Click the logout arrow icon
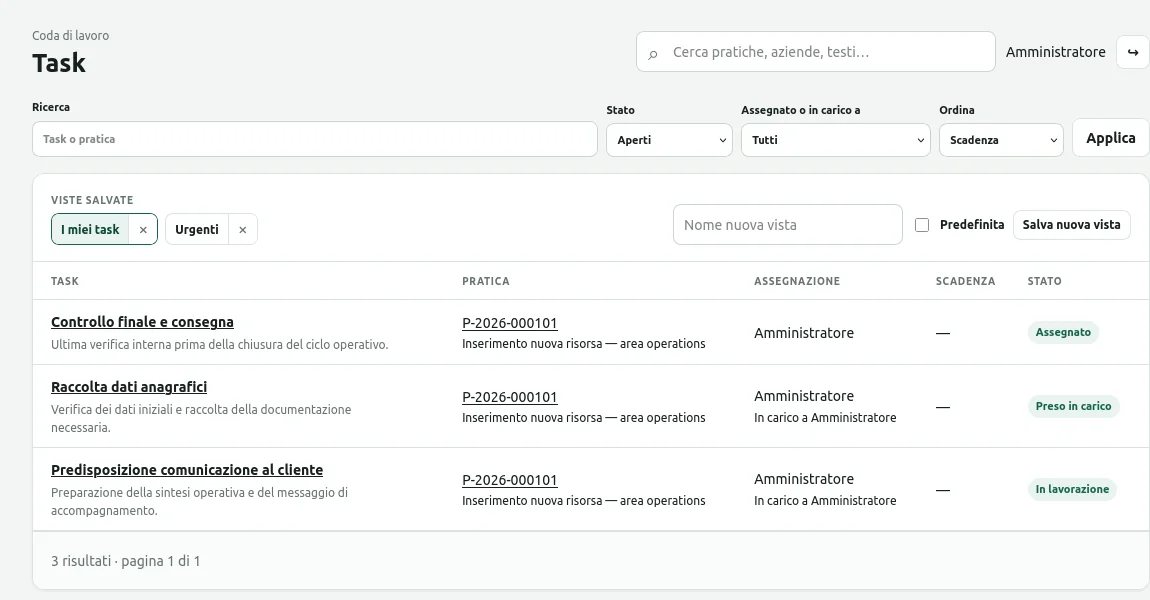The width and height of the screenshot is (1150, 600). [x=1132, y=52]
